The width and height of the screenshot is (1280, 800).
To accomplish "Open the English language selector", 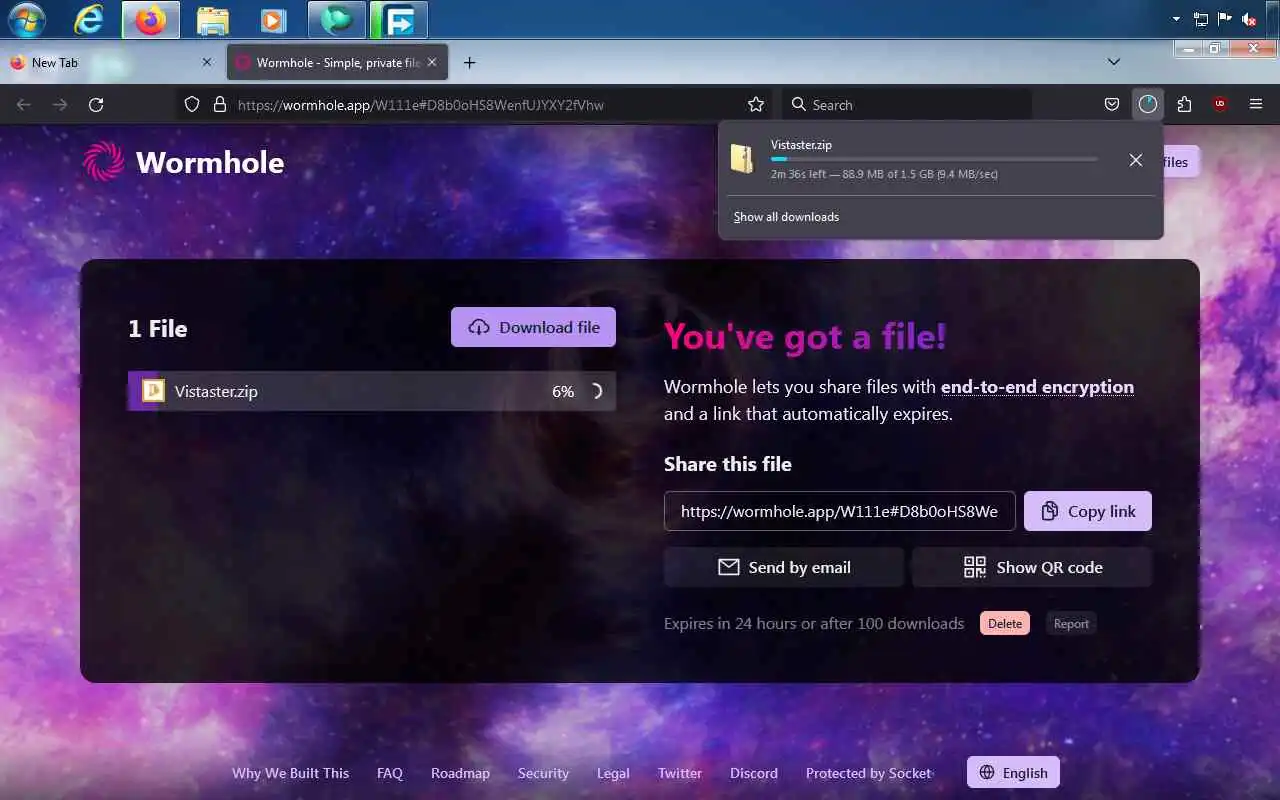I will click(1013, 772).
